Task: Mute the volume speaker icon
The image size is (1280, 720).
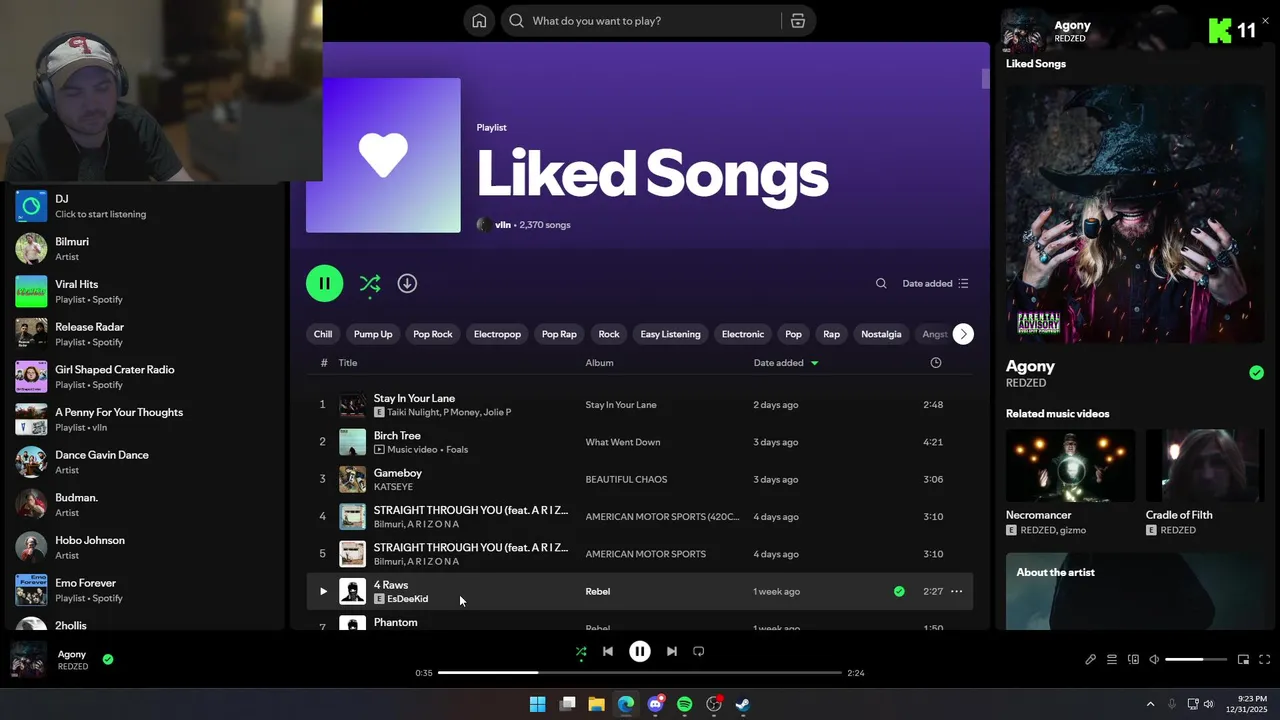Action: point(1154,660)
